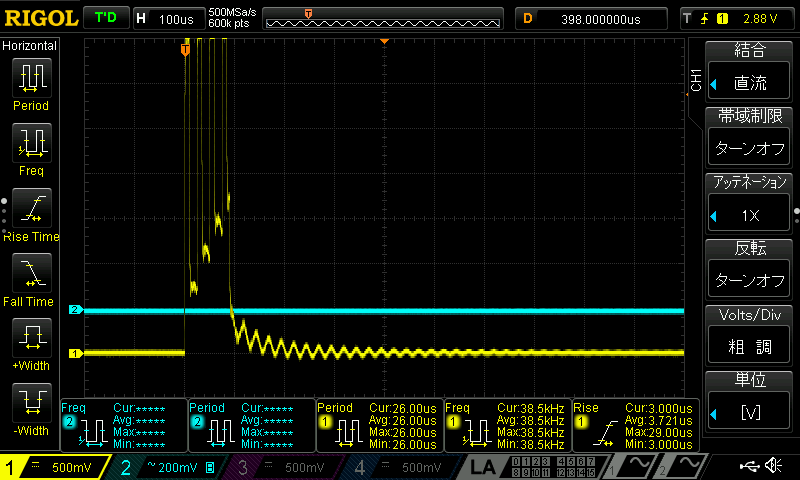Open the 結合 coupling menu

[750, 71]
